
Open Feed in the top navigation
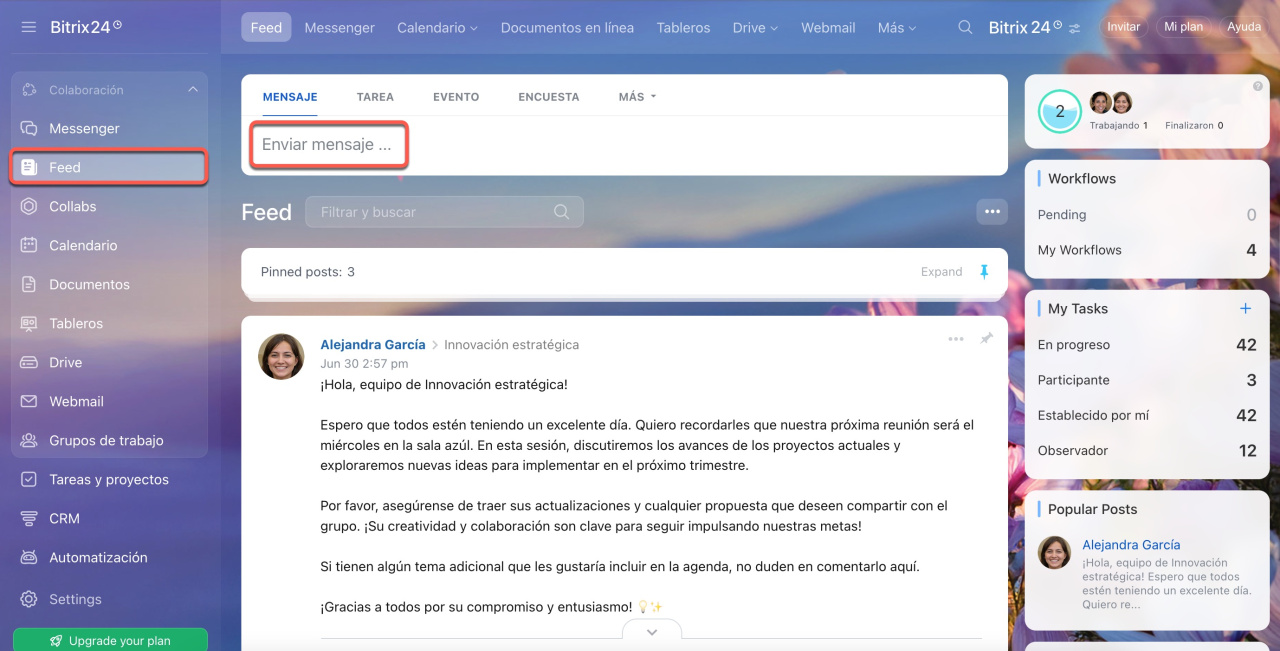pyautogui.click(x=266, y=28)
